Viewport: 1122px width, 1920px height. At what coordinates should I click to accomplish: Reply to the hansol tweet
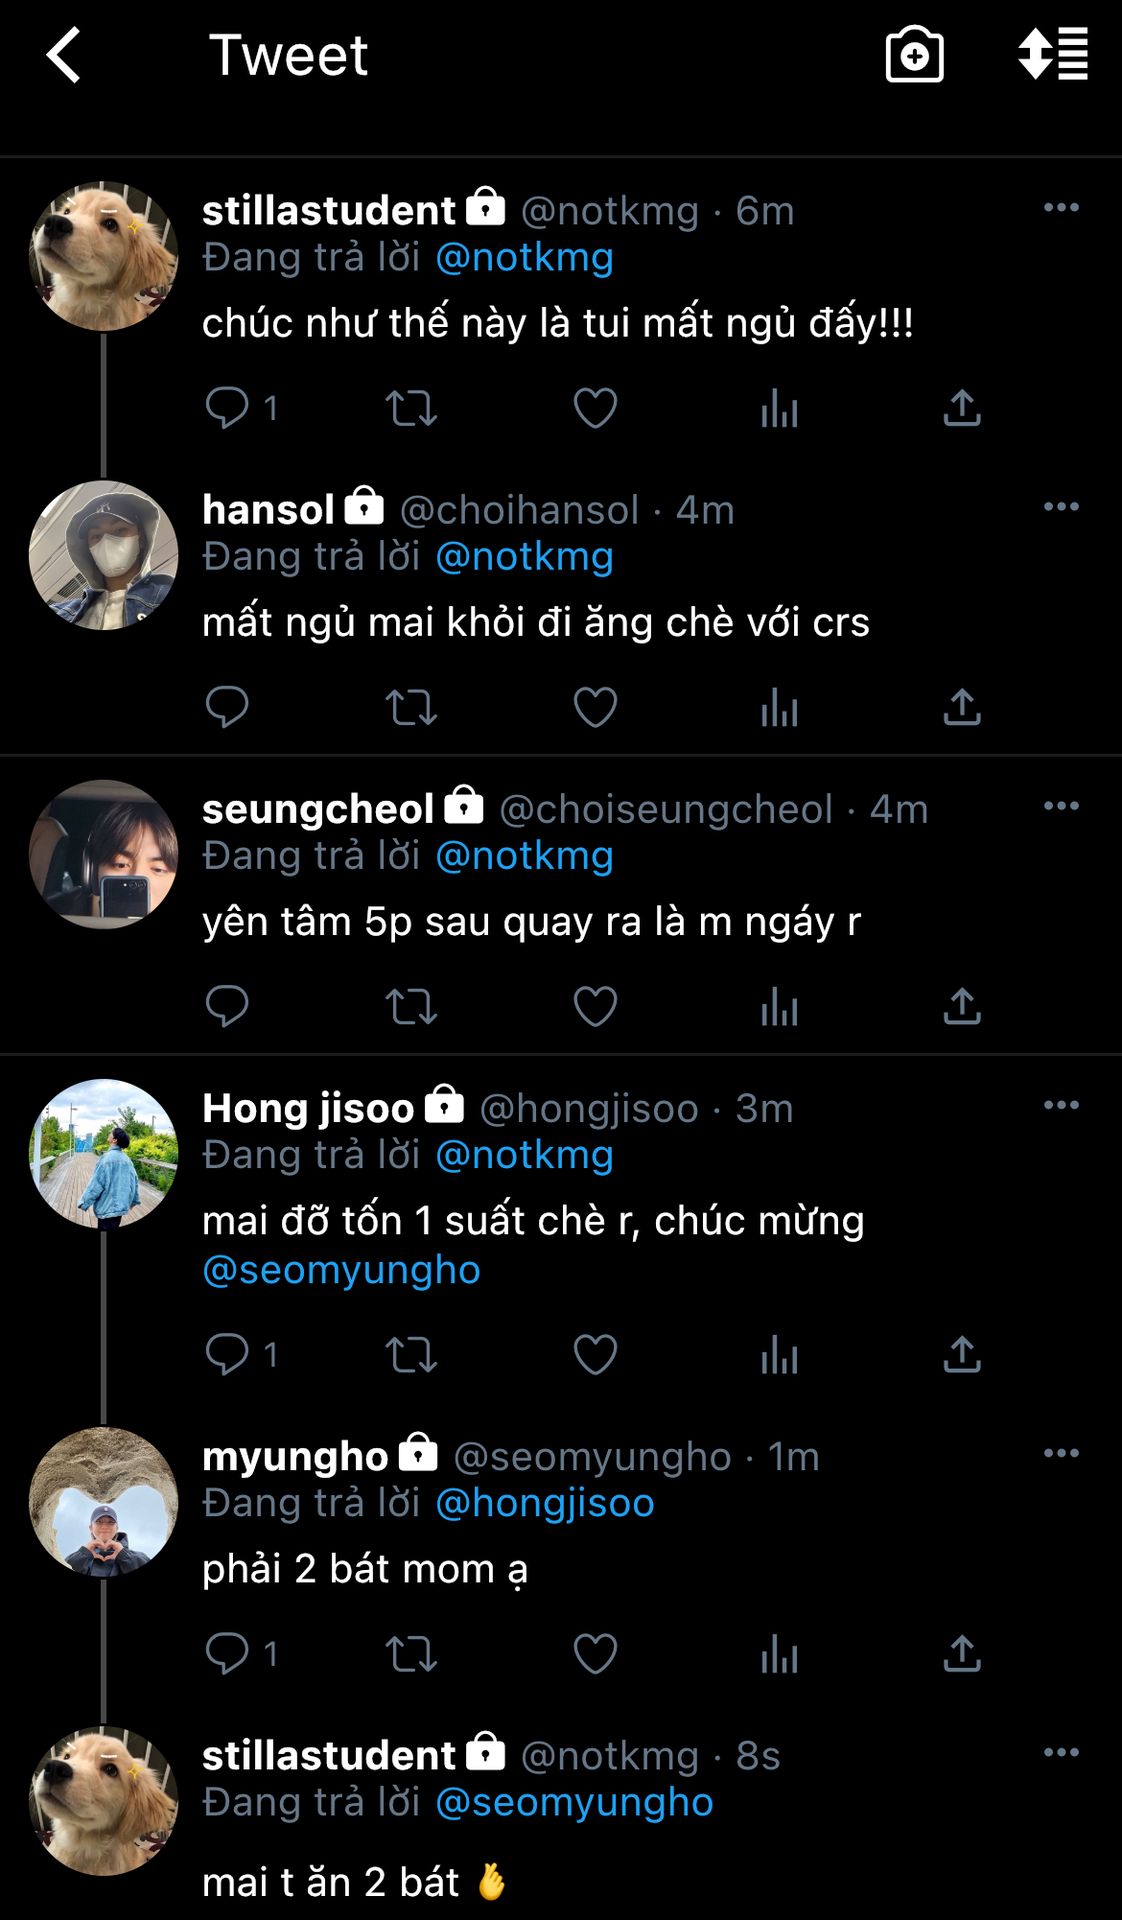coord(227,707)
